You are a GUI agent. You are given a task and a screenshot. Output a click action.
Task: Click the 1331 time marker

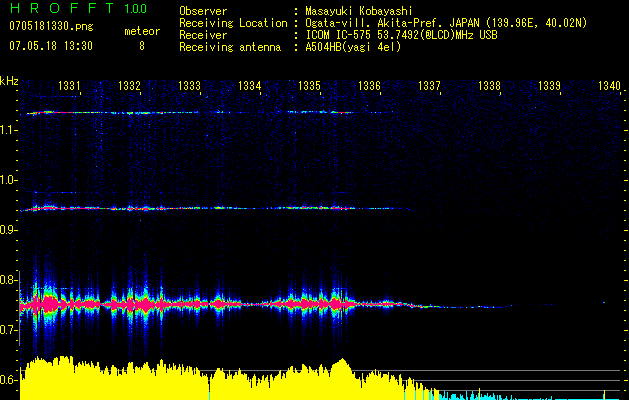pos(69,85)
